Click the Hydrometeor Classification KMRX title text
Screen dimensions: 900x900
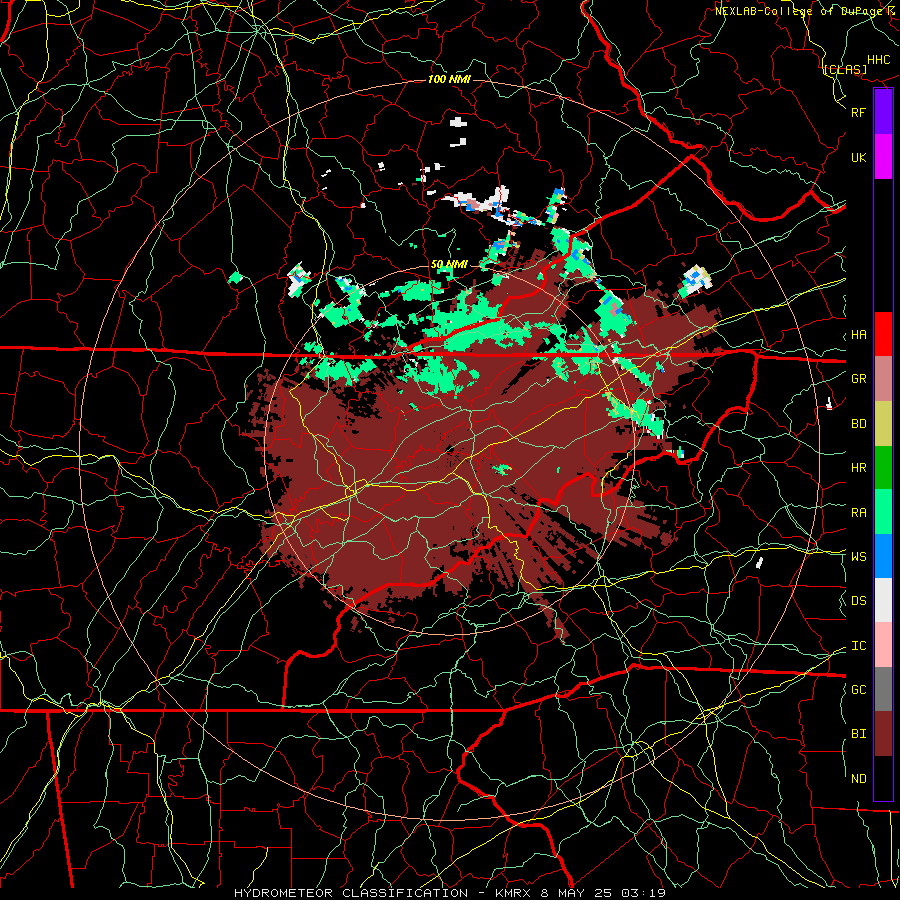pos(450,893)
